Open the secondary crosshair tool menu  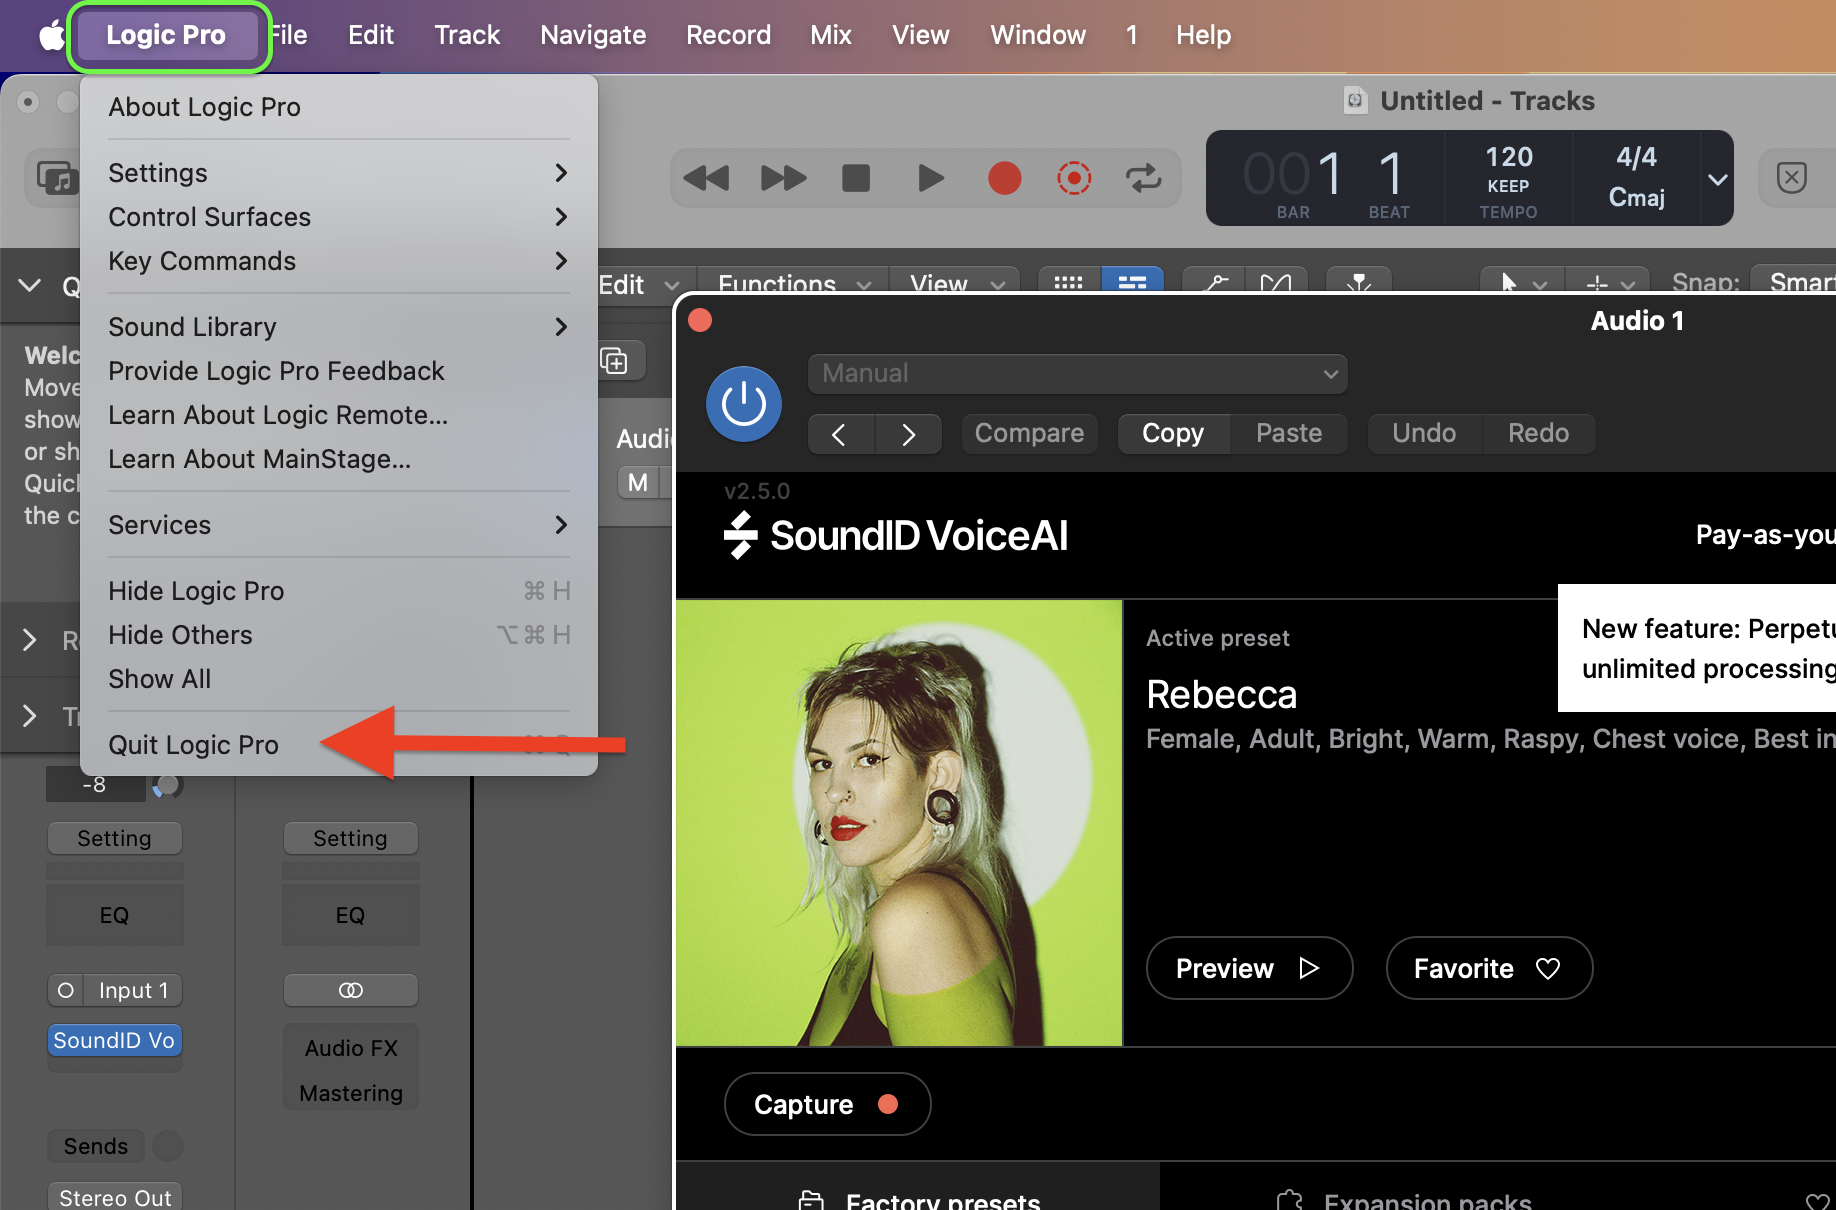(1608, 284)
